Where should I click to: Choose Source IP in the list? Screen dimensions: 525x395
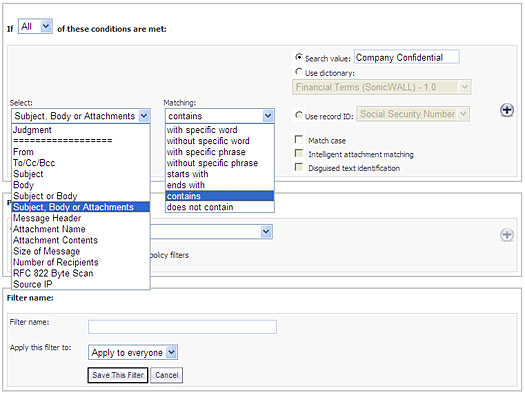[x=81, y=284]
